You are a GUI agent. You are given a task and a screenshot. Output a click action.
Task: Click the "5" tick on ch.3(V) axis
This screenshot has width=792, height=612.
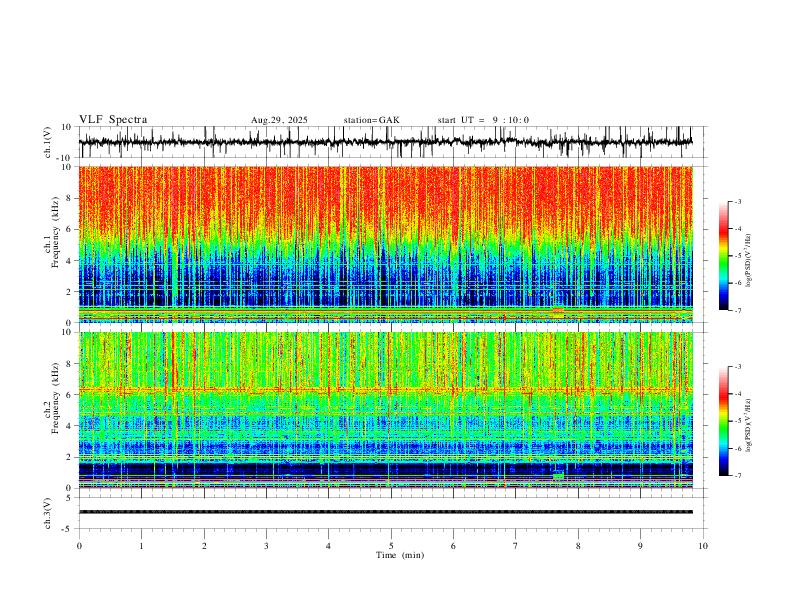(70, 498)
